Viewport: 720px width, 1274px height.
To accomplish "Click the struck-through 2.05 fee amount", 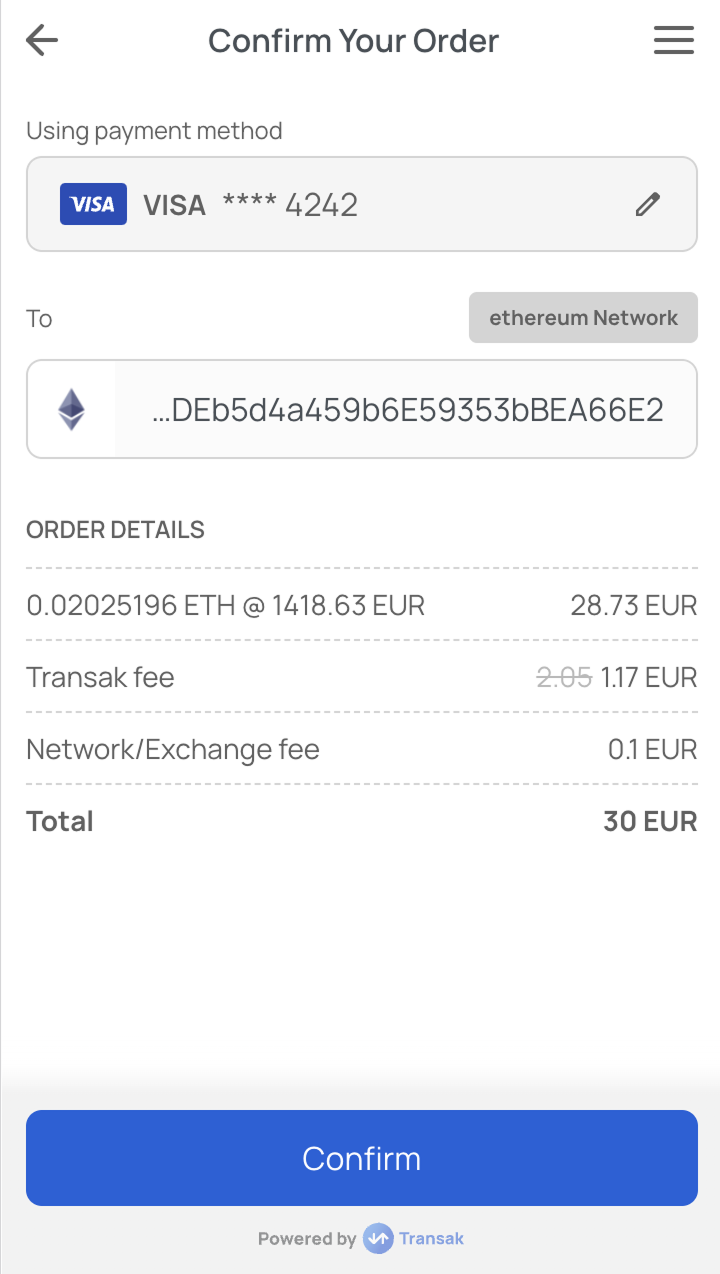I will click(x=564, y=677).
